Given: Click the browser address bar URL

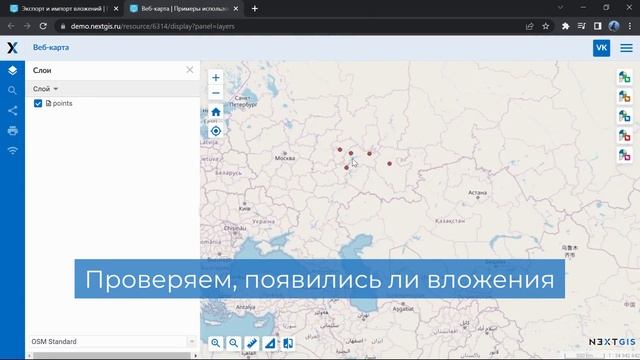Looking at the screenshot, I should click(152, 26).
